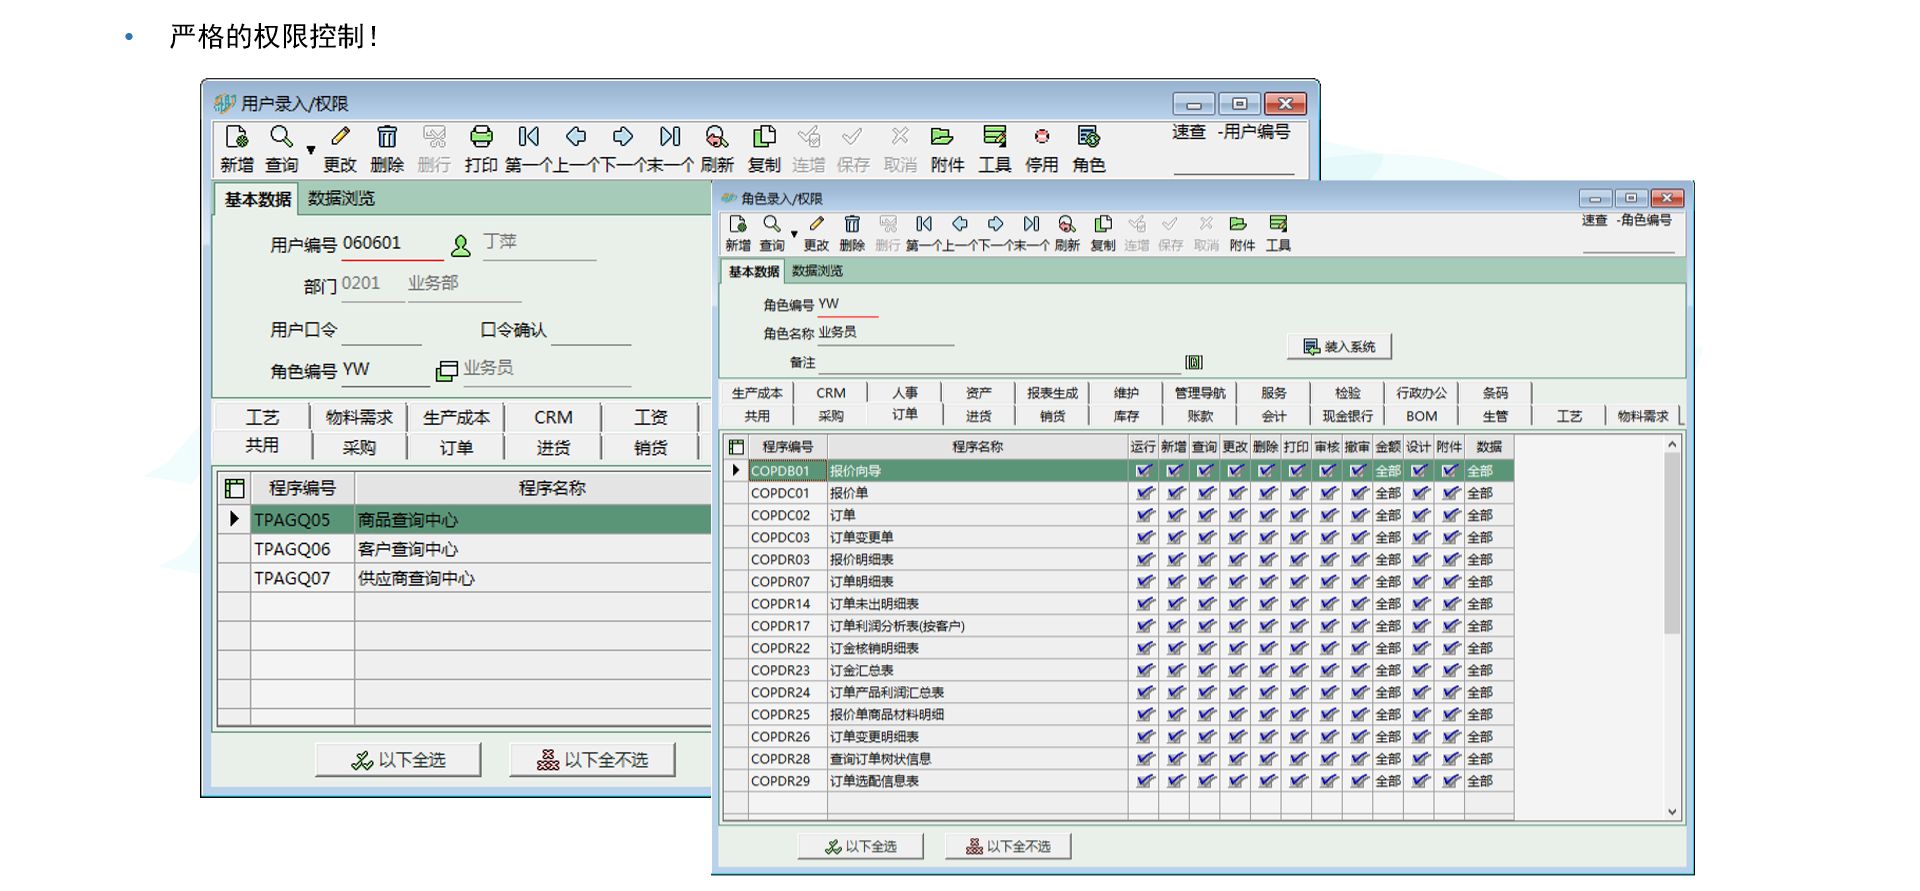Toggle 打印 checkbox for COPDR29 订单选配信息表
This screenshot has height=891, width=1920.
pyautogui.click(x=1297, y=781)
